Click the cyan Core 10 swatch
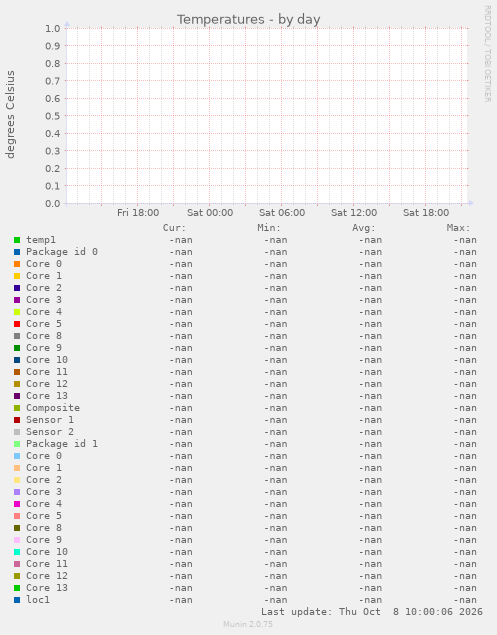497x635 pixels. click(x=17, y=552)
